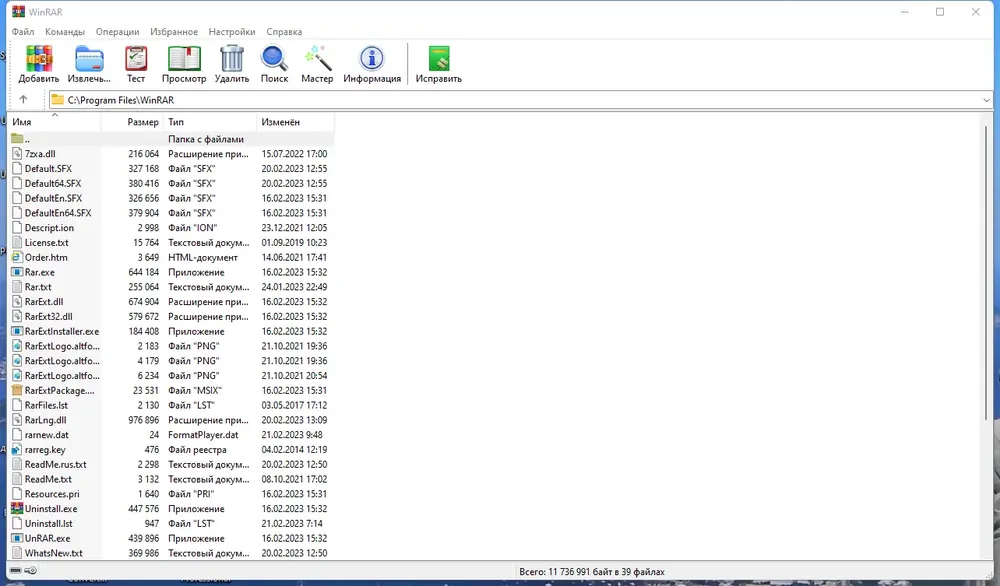
Task: Sort list by Имя column header
Action: click(54, 122)
